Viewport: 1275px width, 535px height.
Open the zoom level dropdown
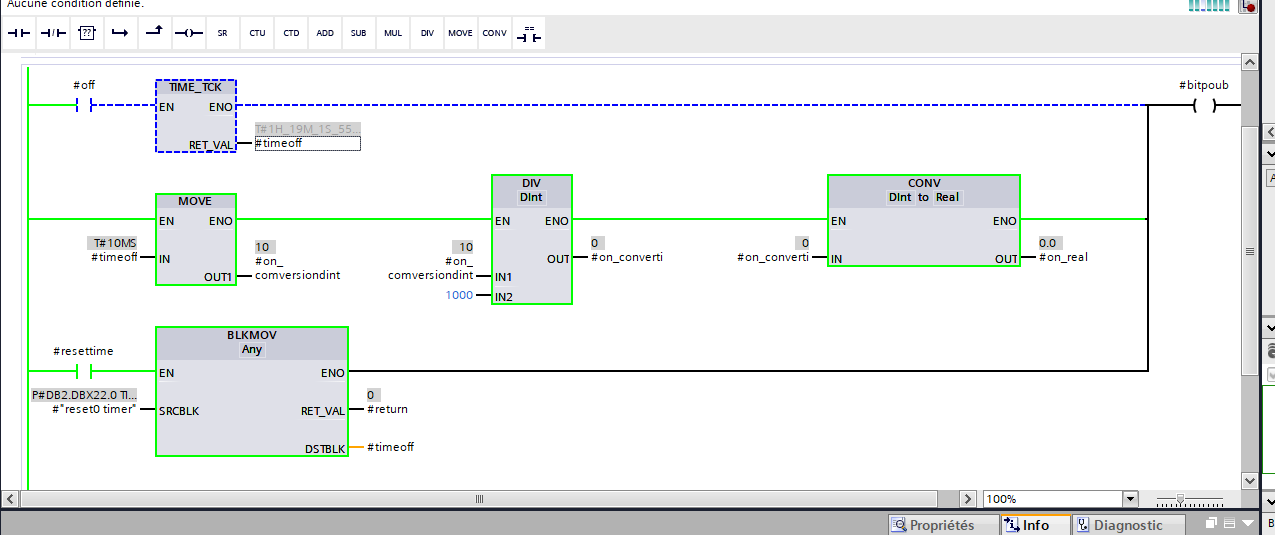[1130, 499]
